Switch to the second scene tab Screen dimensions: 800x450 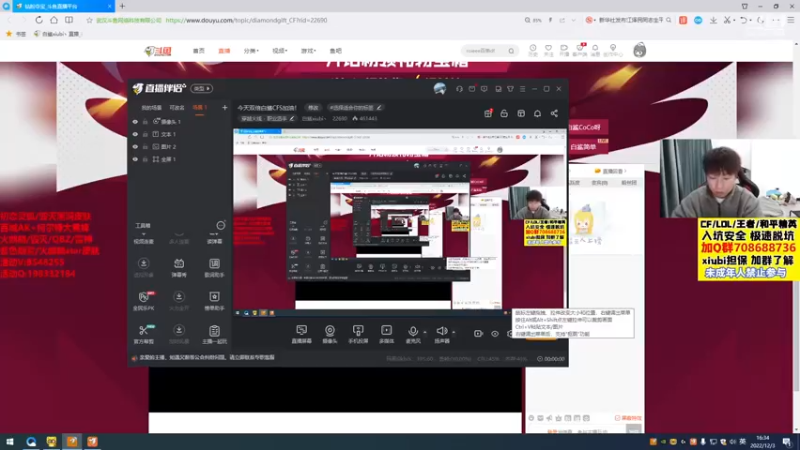click(177, 108)
